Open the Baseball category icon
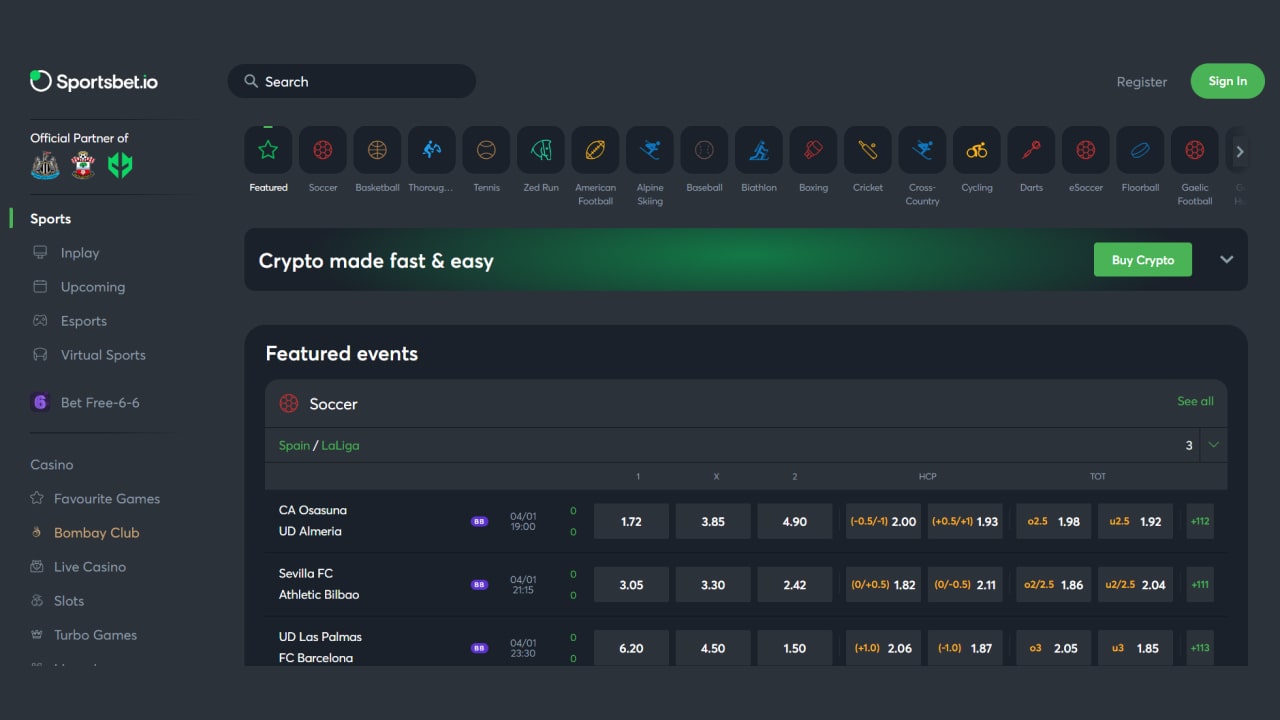 point(704,150)
